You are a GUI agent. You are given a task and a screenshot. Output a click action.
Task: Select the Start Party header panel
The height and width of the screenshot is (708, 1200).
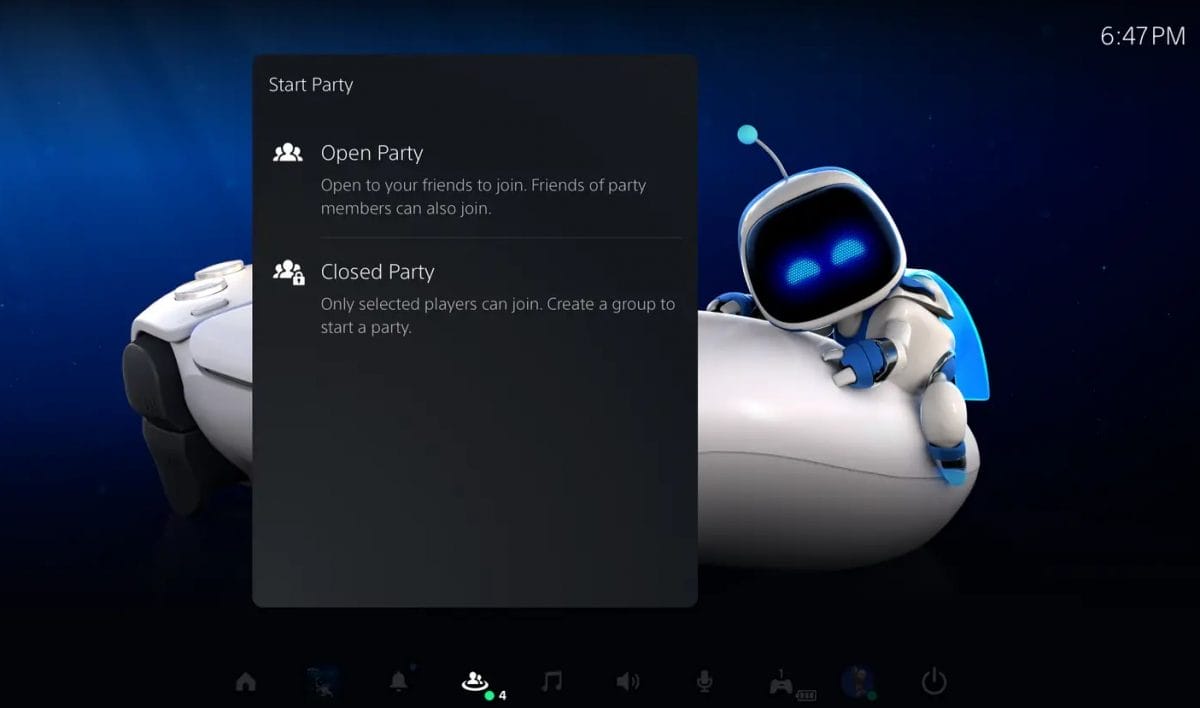(311, 85)
